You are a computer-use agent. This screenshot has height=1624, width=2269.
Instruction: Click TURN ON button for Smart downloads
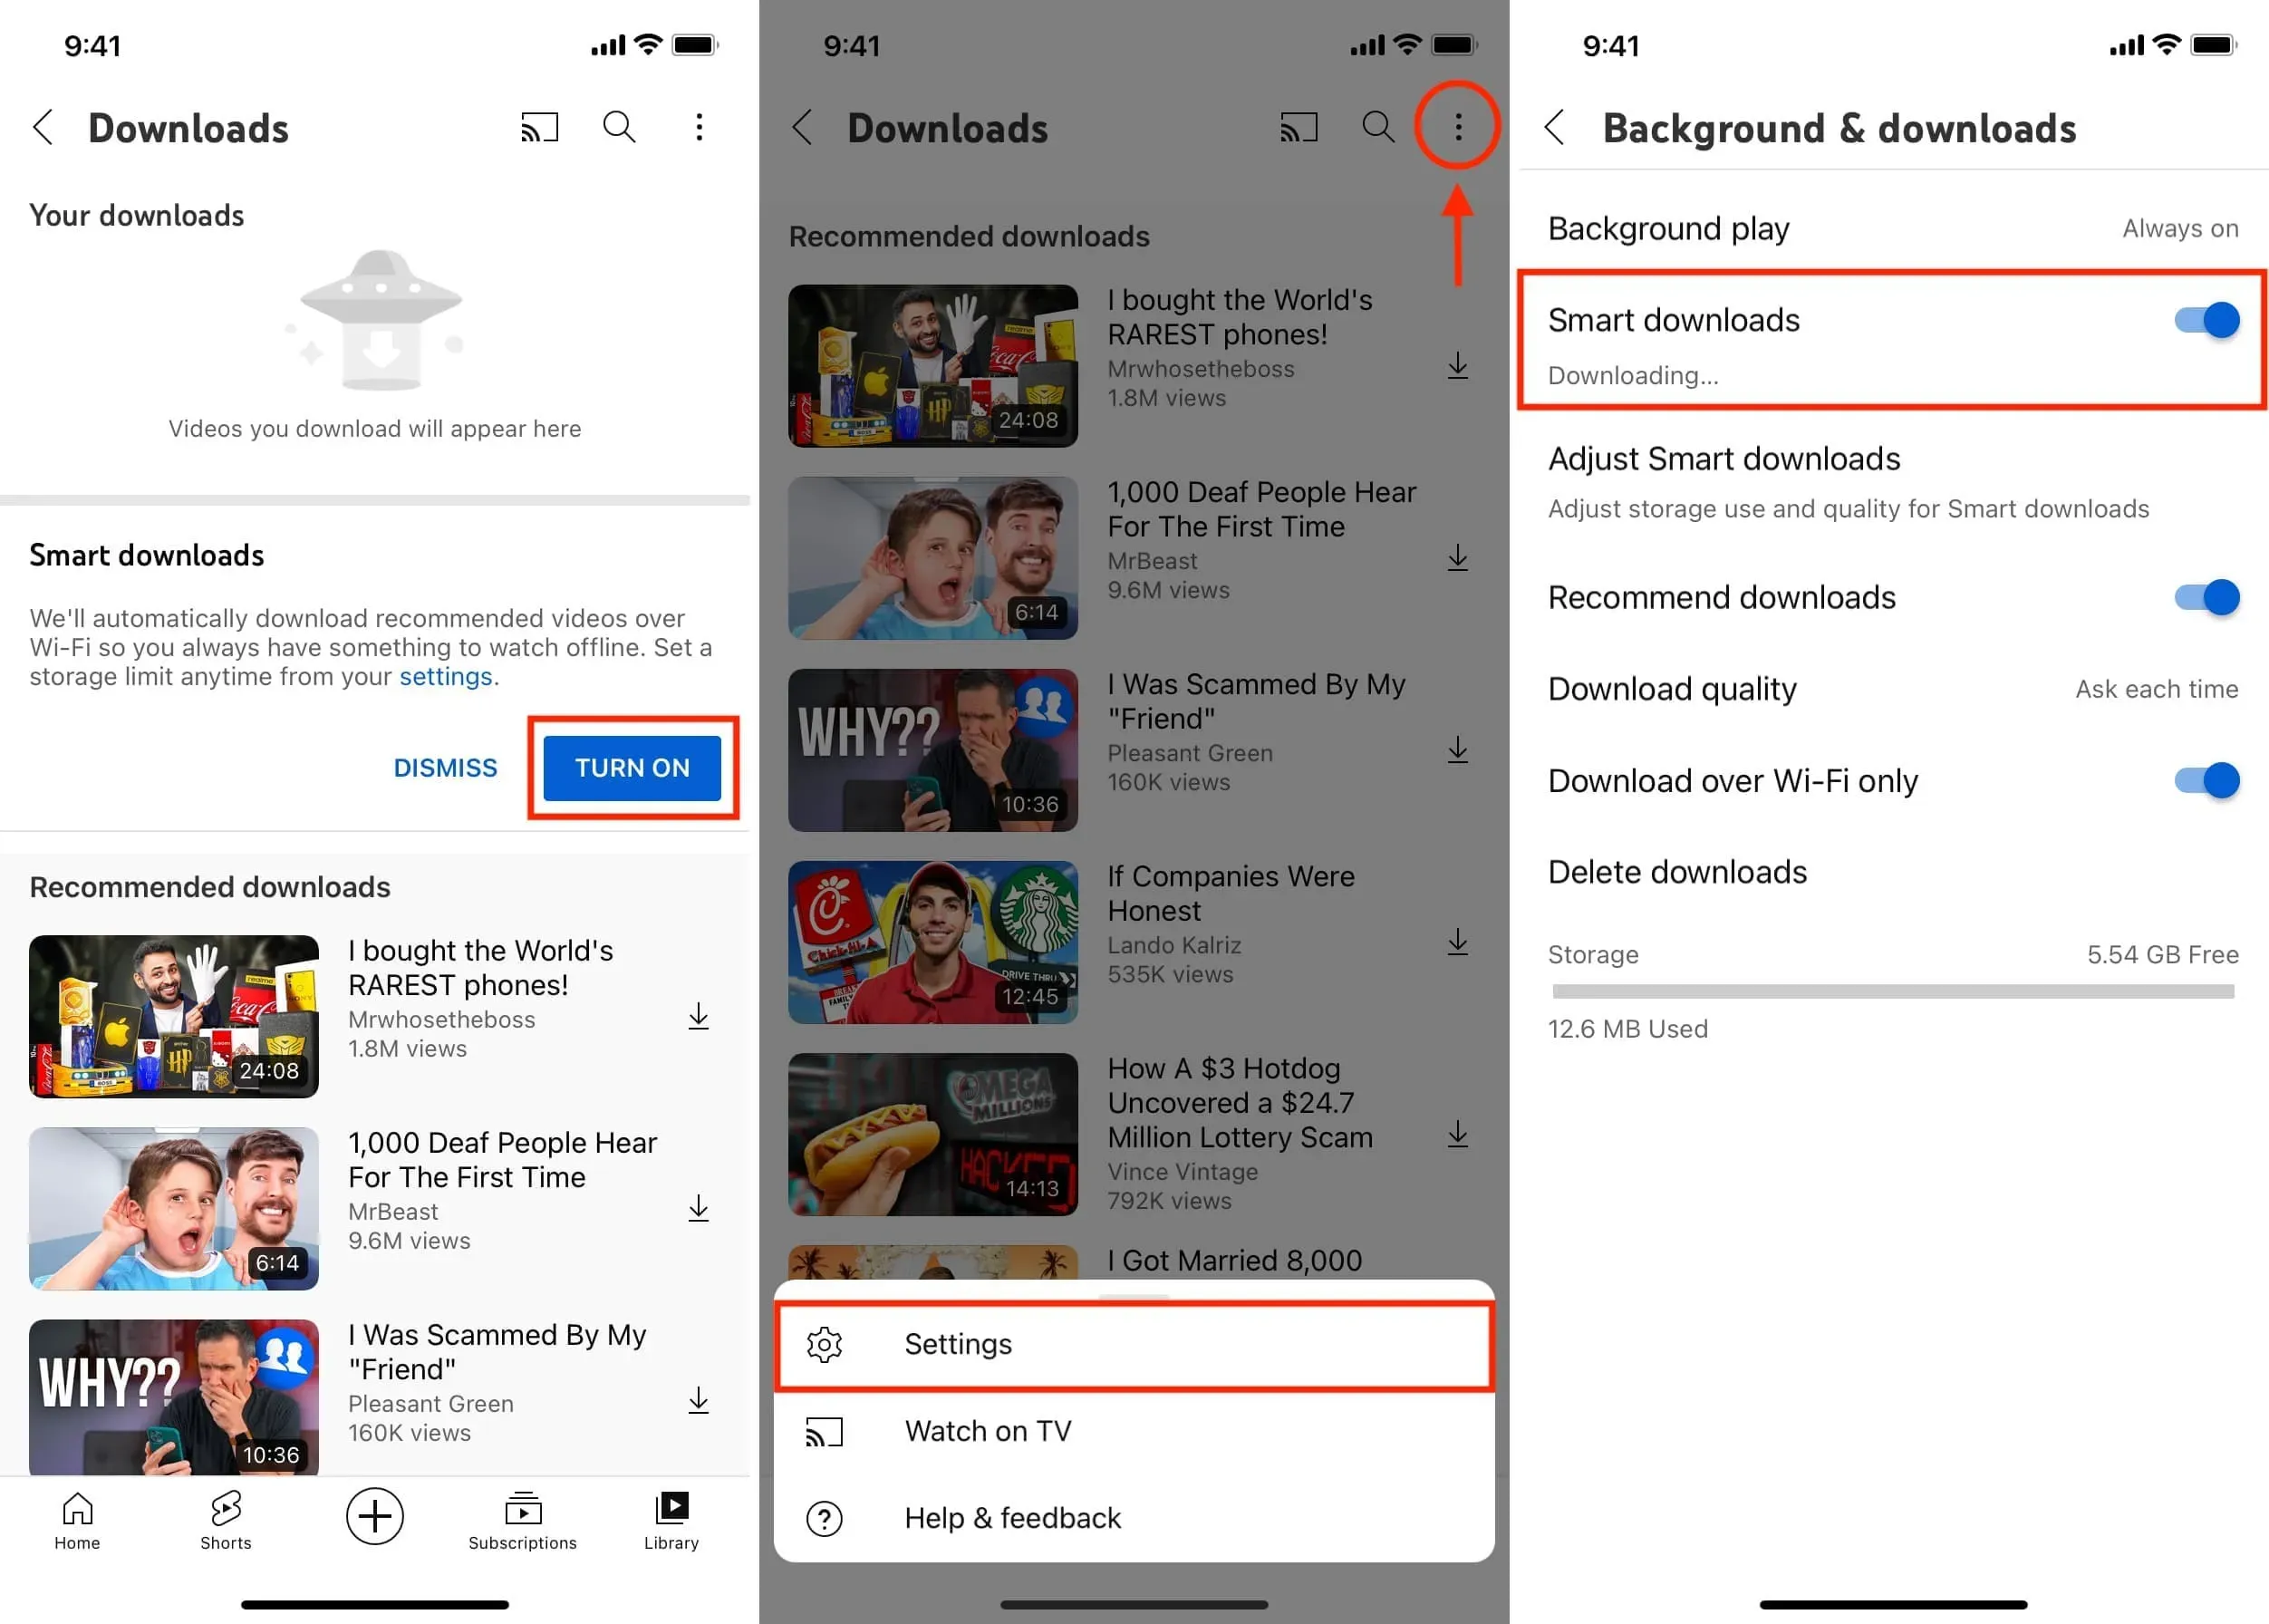click(632, 767)
